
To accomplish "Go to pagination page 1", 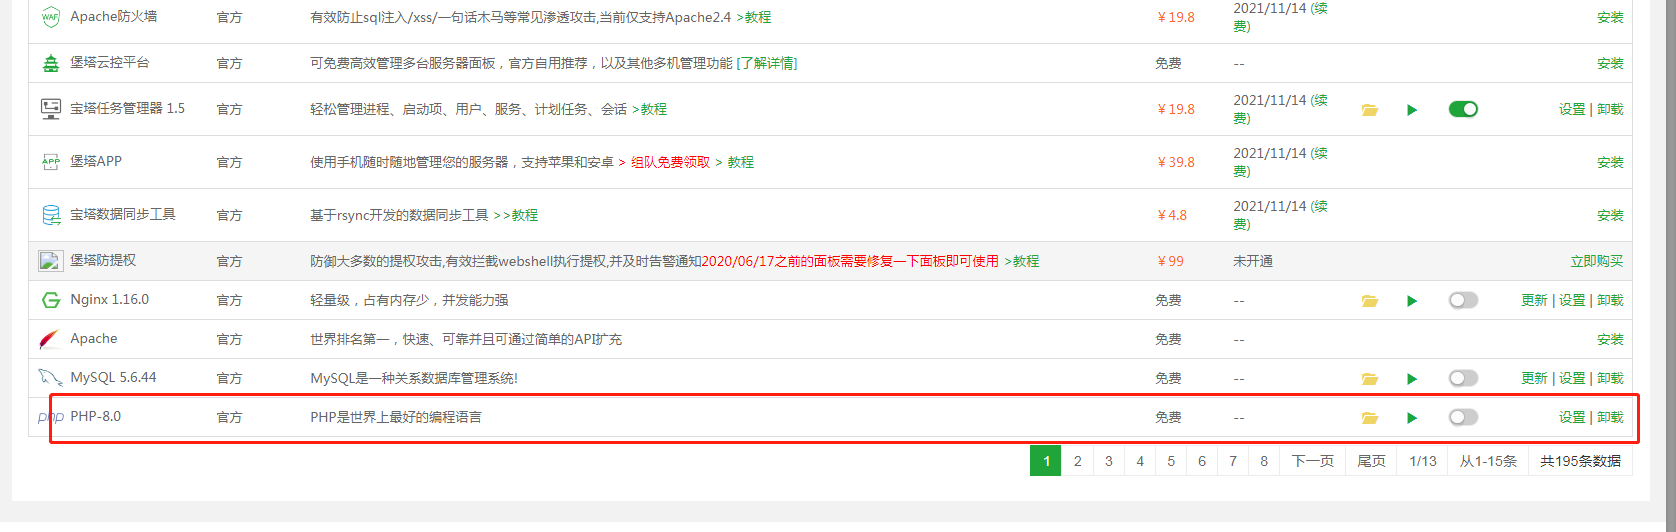I will [x=1046, y=461].
